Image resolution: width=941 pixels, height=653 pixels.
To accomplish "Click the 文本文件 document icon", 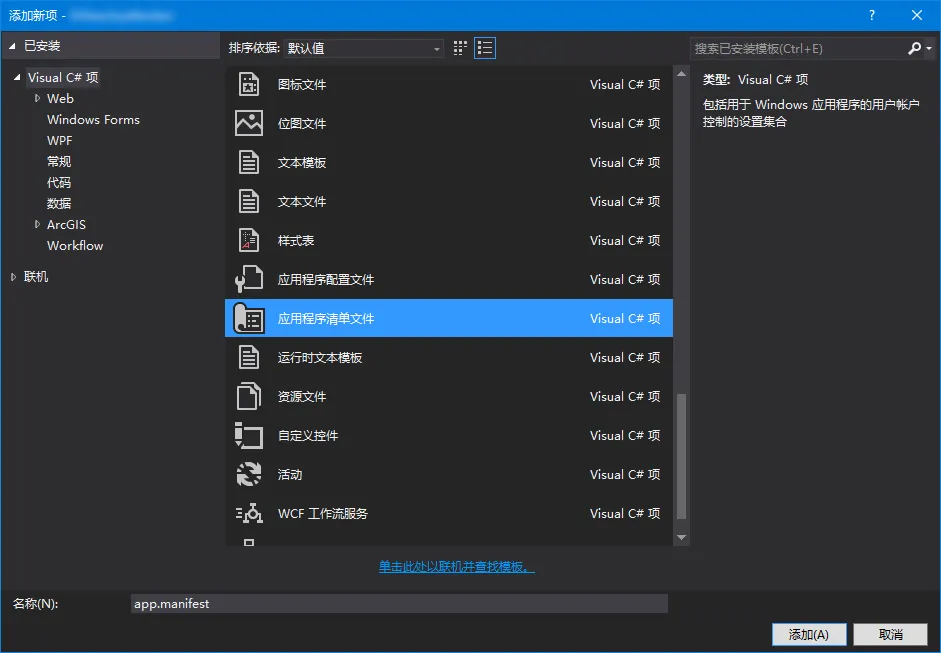I will click(x=248, y=201).
